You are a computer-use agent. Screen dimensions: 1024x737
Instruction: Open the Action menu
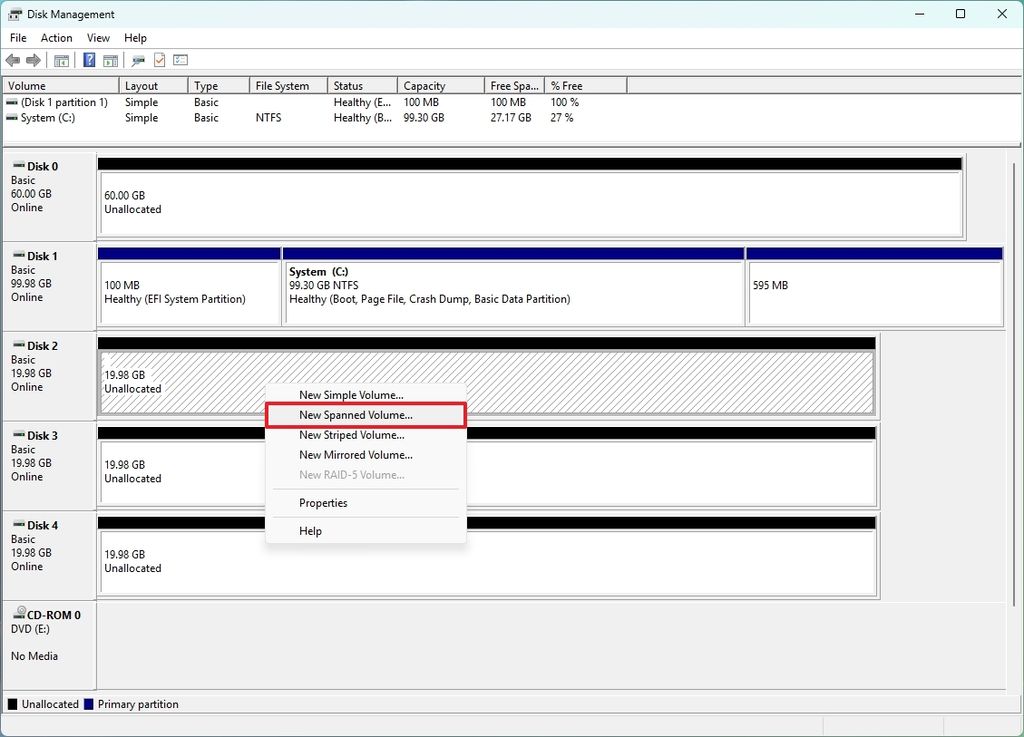click(56, 38)
